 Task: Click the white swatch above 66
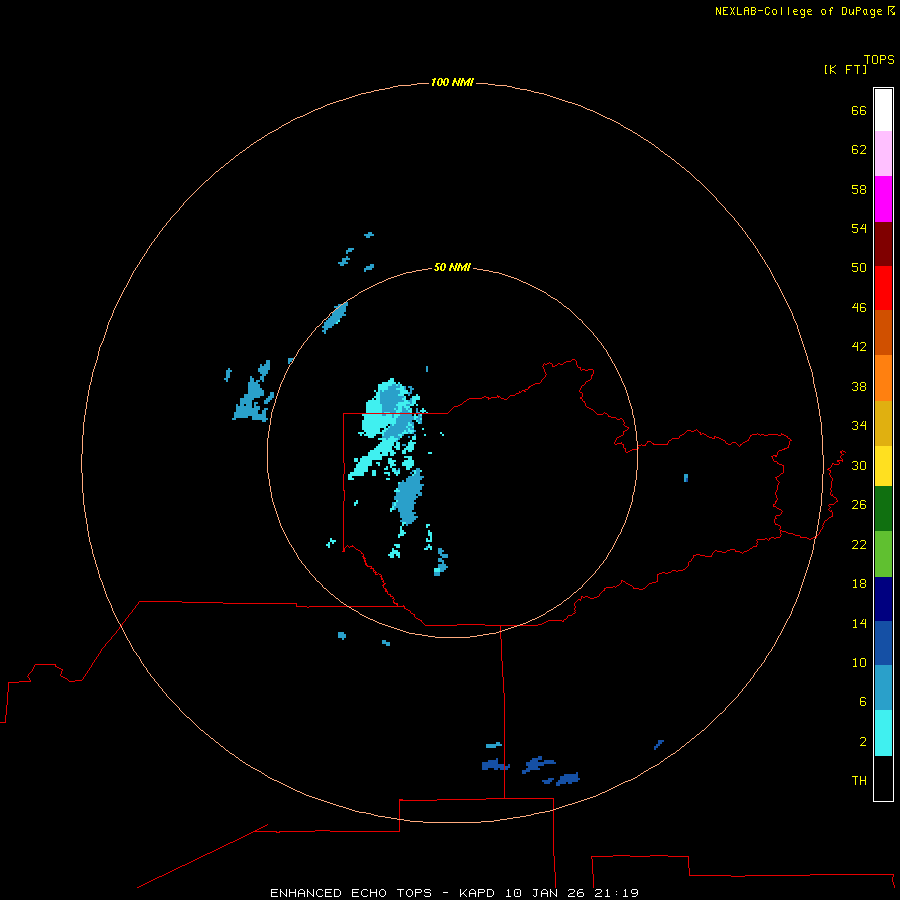point(883,110)
